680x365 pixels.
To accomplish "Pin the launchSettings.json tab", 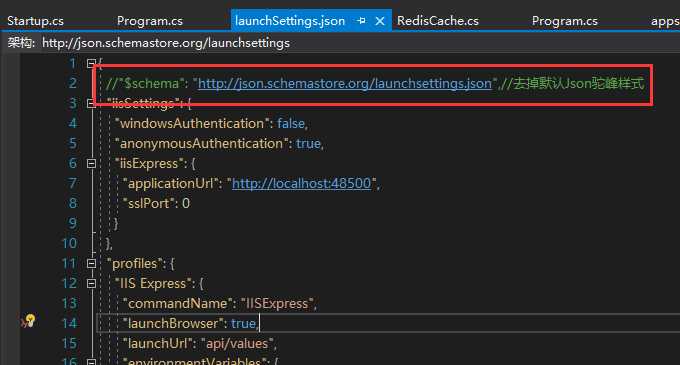I will (x=361, y=21).
